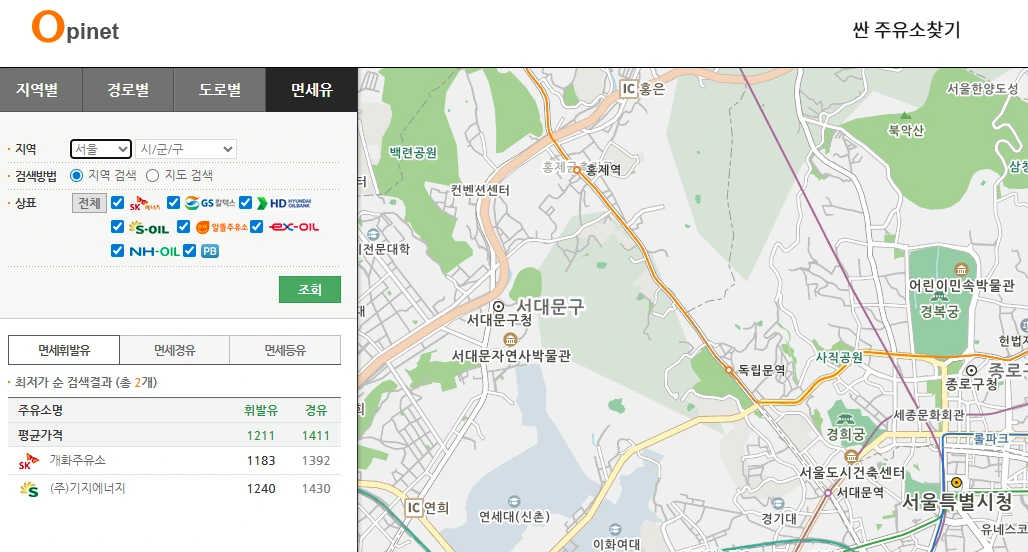Click the 북악산 mountain marker on map
The height and width of the screenshot is (552, 1028).
(x=906, y=116)
